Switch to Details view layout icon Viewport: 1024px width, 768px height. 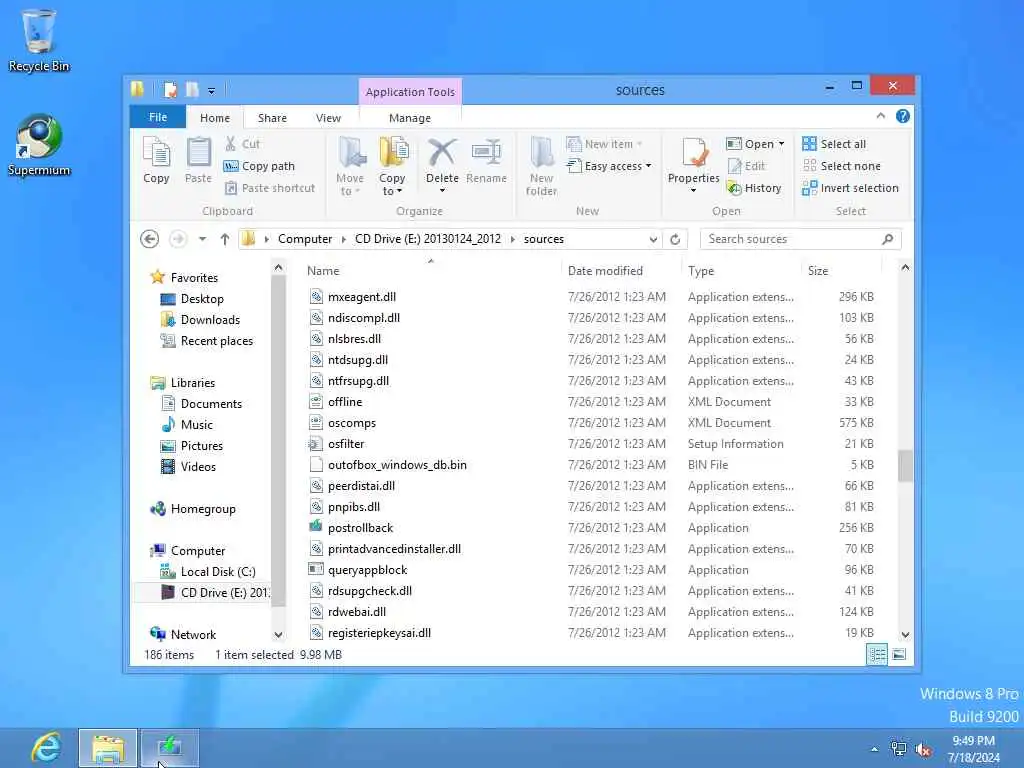[876, 654]
